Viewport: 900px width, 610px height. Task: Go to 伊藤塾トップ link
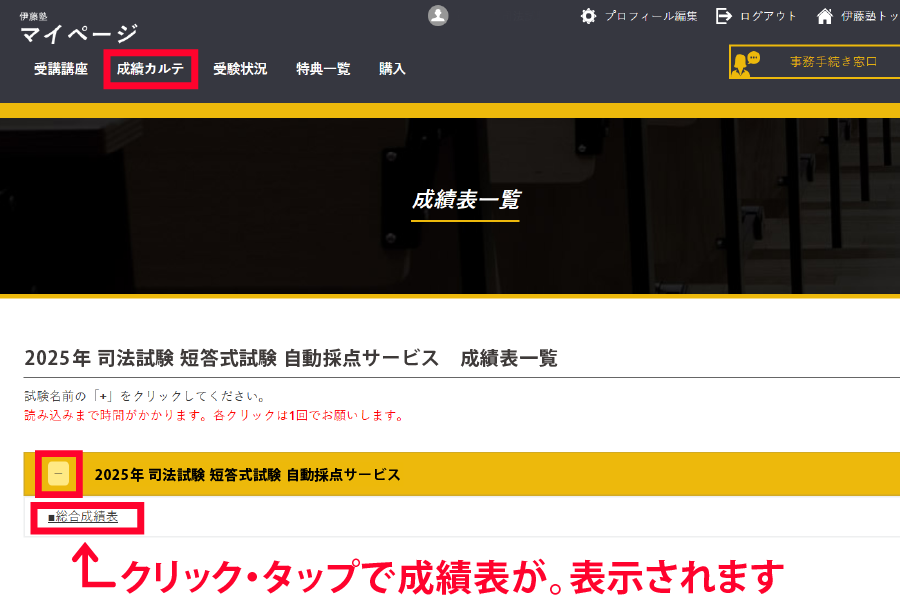pyautogui.click(x=869, y=16)
